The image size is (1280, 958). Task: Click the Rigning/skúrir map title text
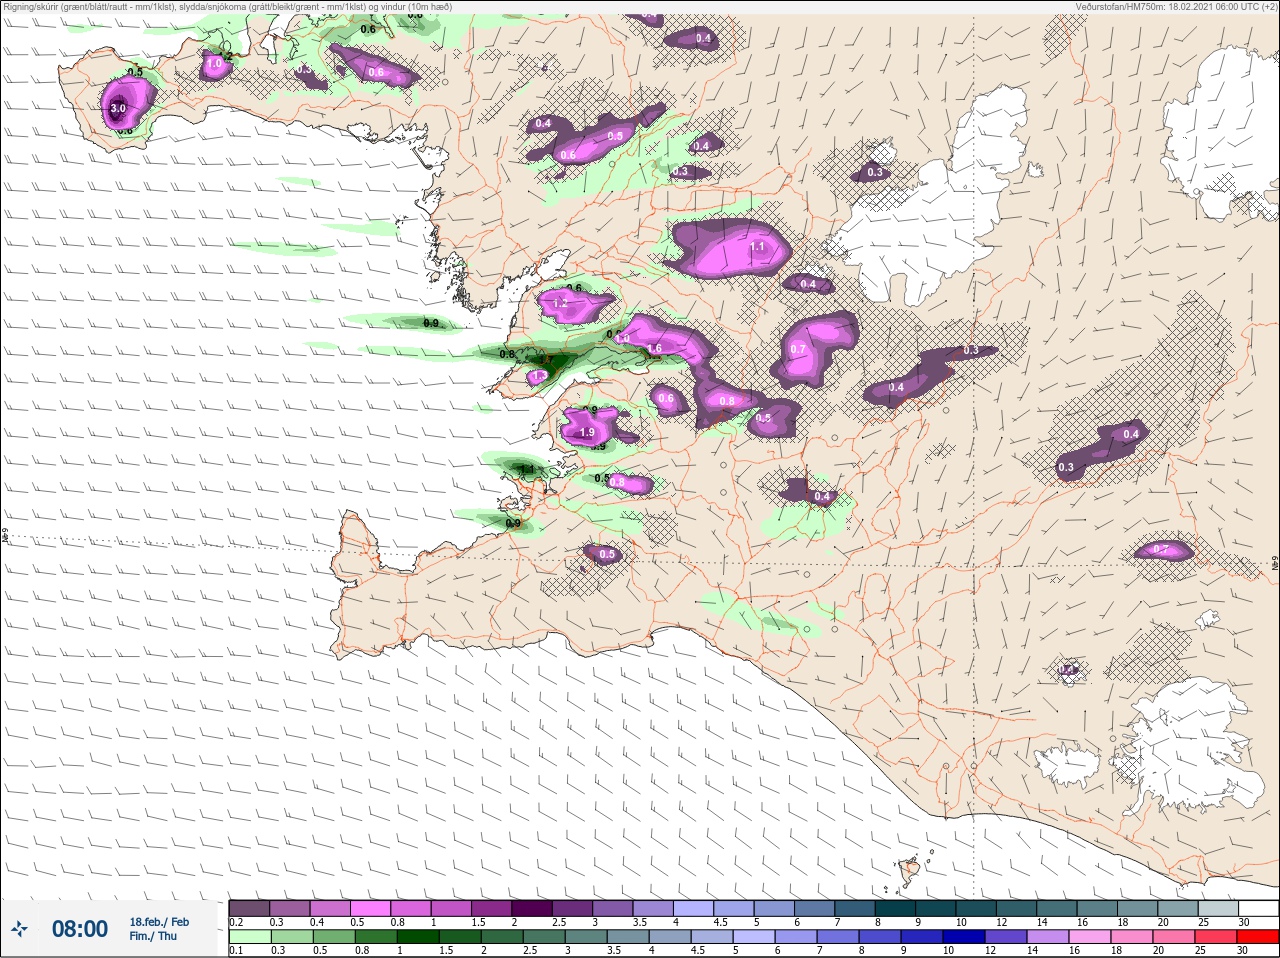[x=227, y=6]
